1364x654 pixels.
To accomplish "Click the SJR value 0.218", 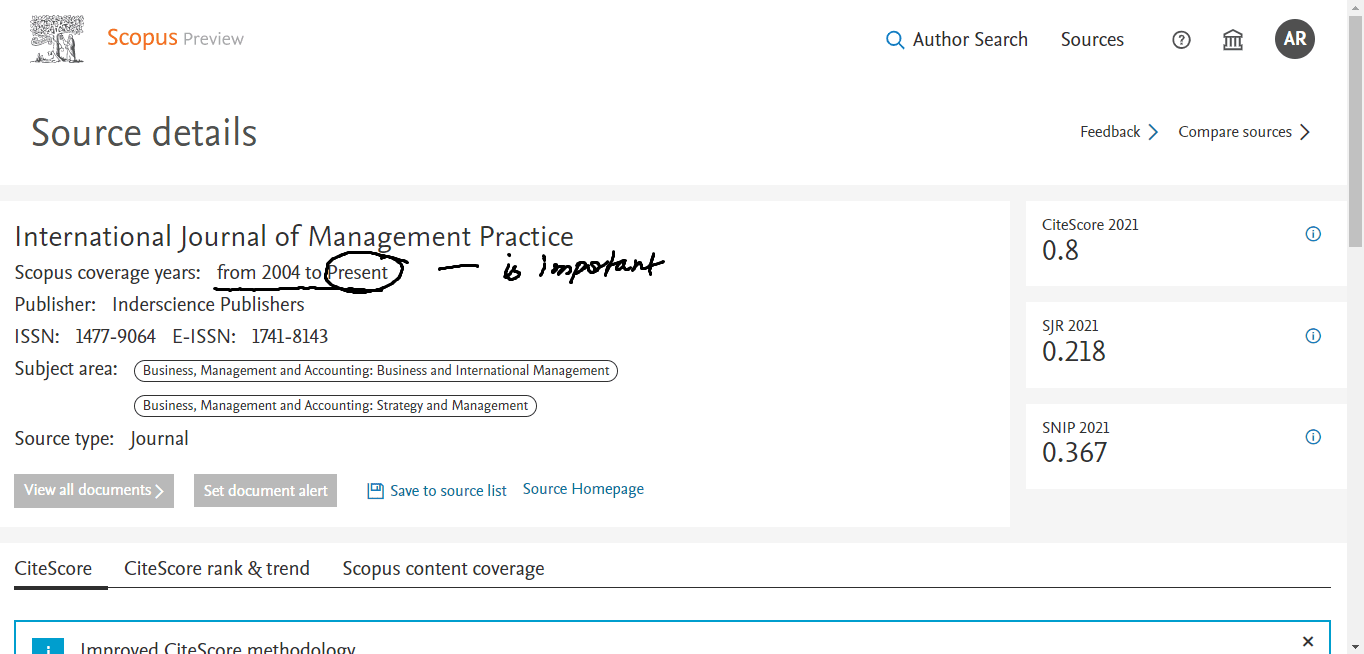I will 1074,351.
